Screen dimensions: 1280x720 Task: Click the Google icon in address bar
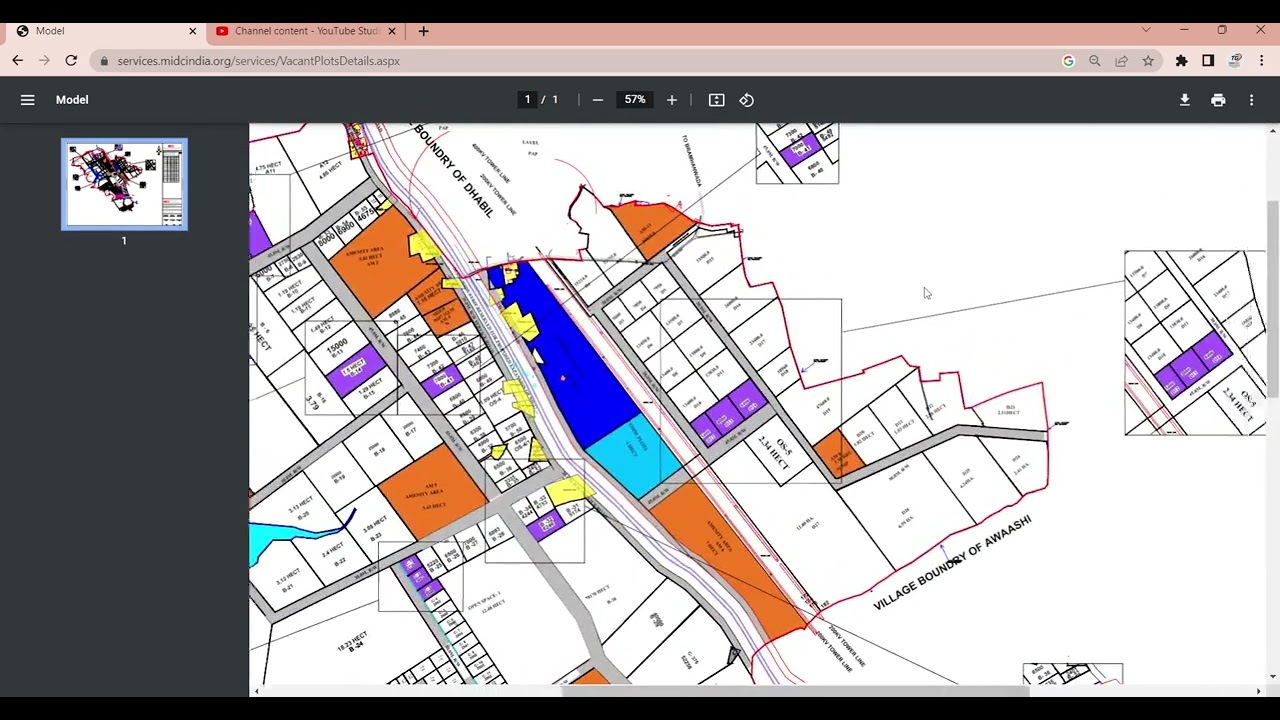(x=1068, y=61)
